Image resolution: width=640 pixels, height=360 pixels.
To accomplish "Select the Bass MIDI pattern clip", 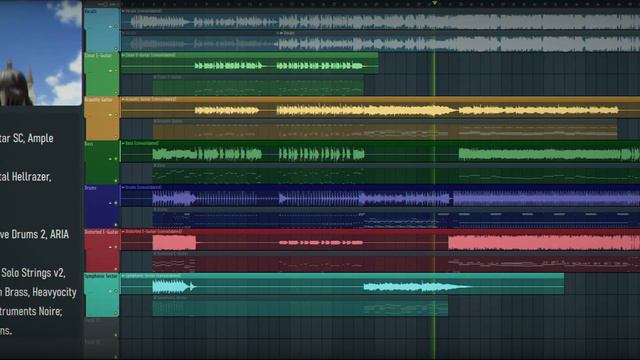I will (x=396, y=173).
